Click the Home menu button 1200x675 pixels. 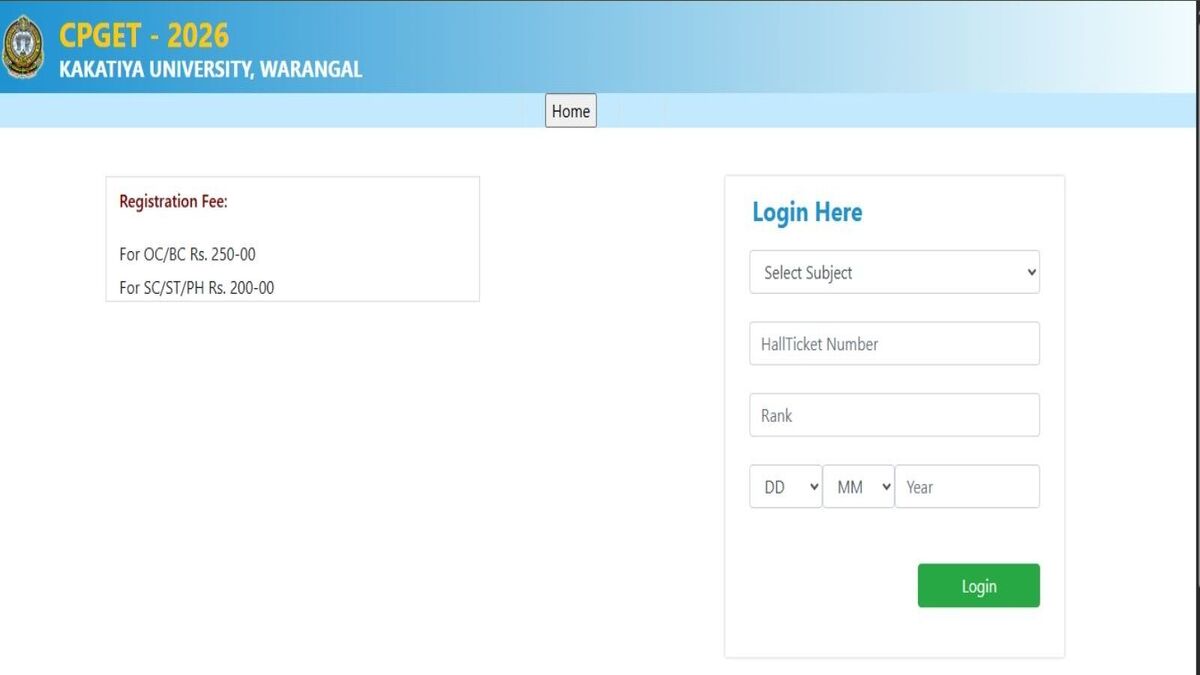click(x=571, y=111)
